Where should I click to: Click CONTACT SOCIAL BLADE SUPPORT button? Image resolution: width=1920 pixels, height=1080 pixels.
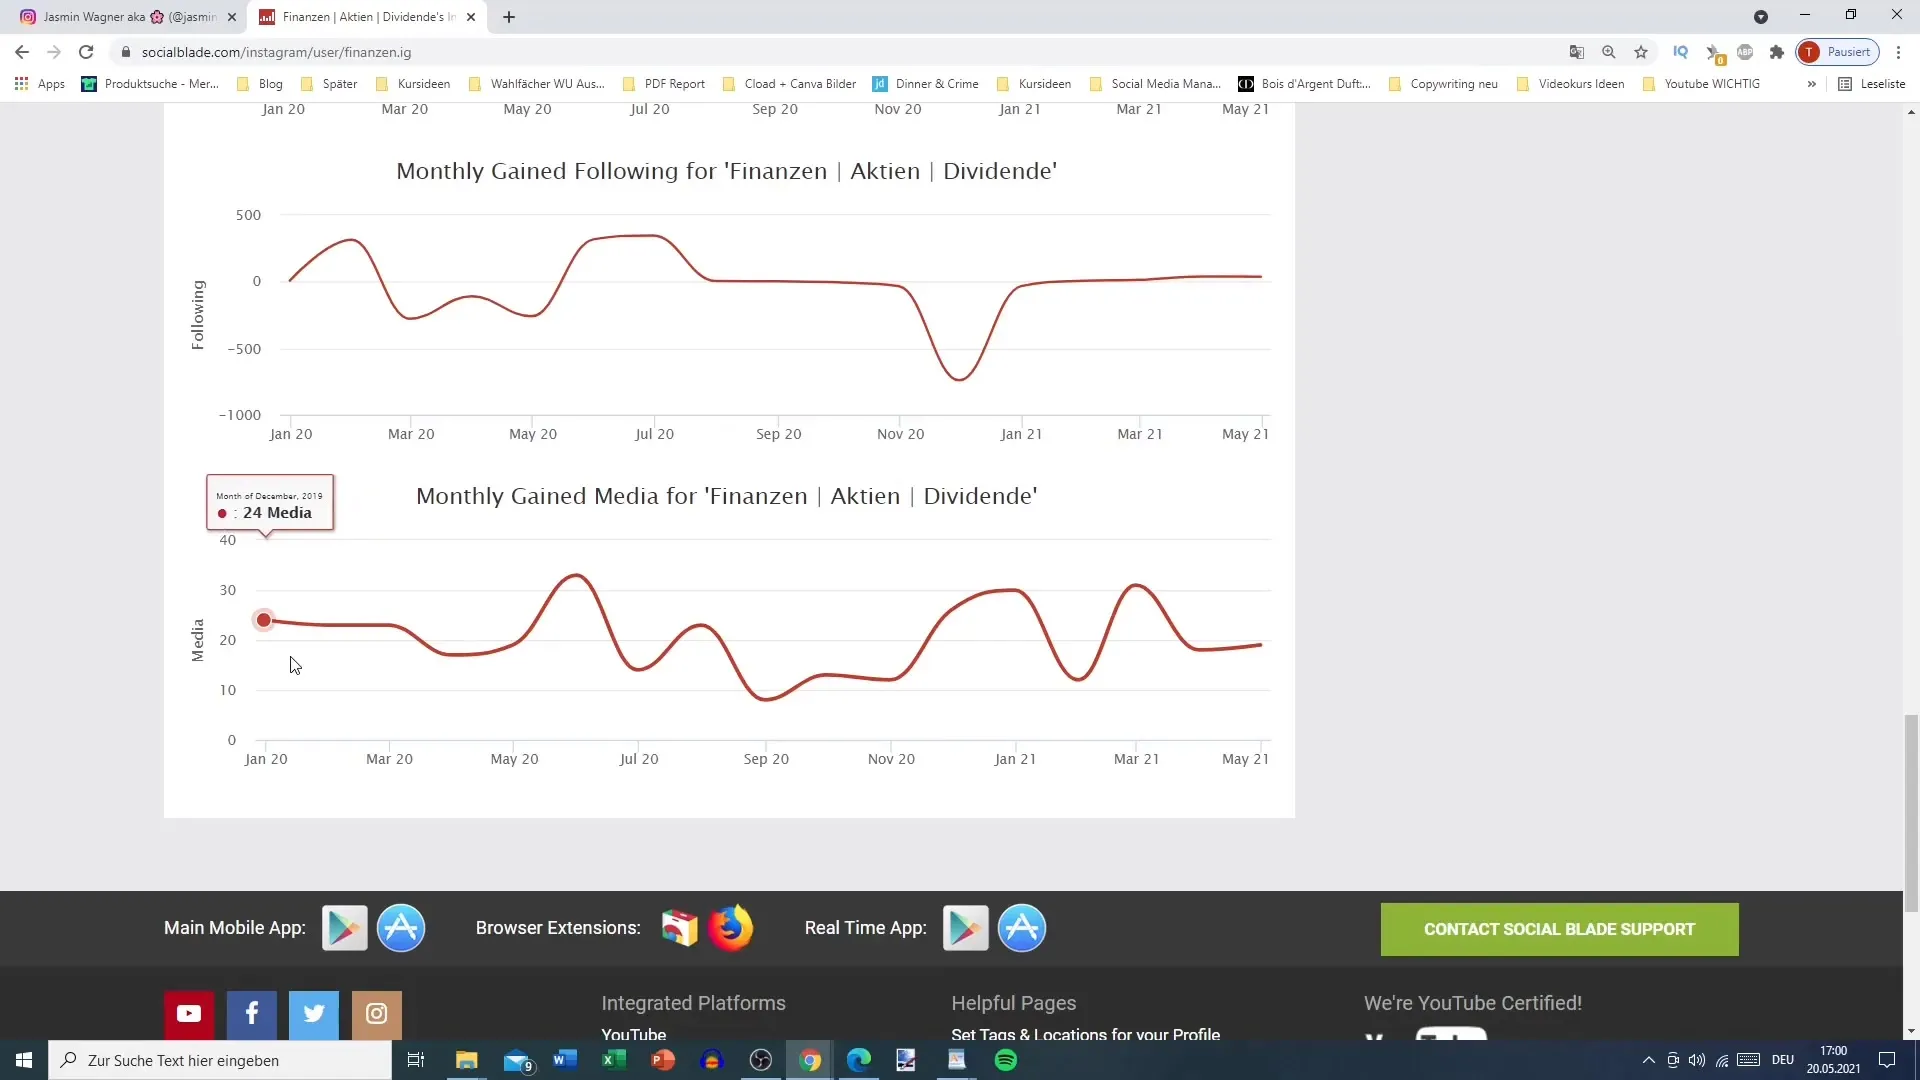coord(1560,930)
